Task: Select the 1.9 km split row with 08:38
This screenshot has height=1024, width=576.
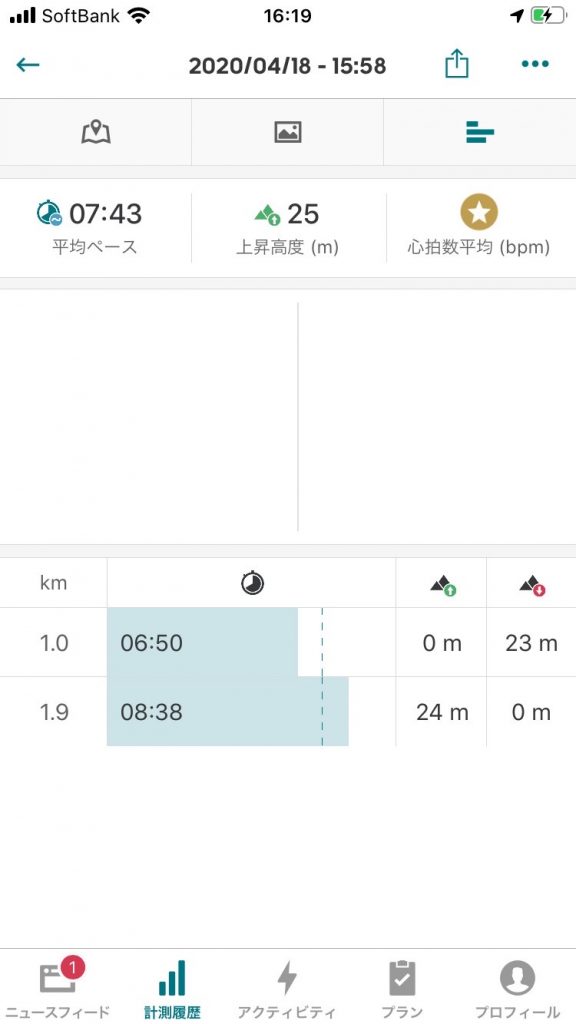Action: click(288, 712)
